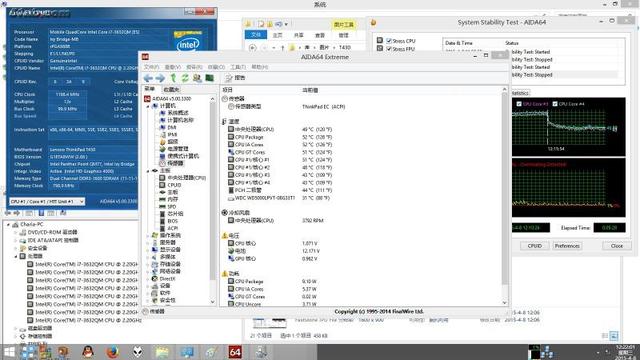Open the 文件(F) menu in AIDA64
Viewport: 640px width, 360px height.
click(x=151, y=67)
